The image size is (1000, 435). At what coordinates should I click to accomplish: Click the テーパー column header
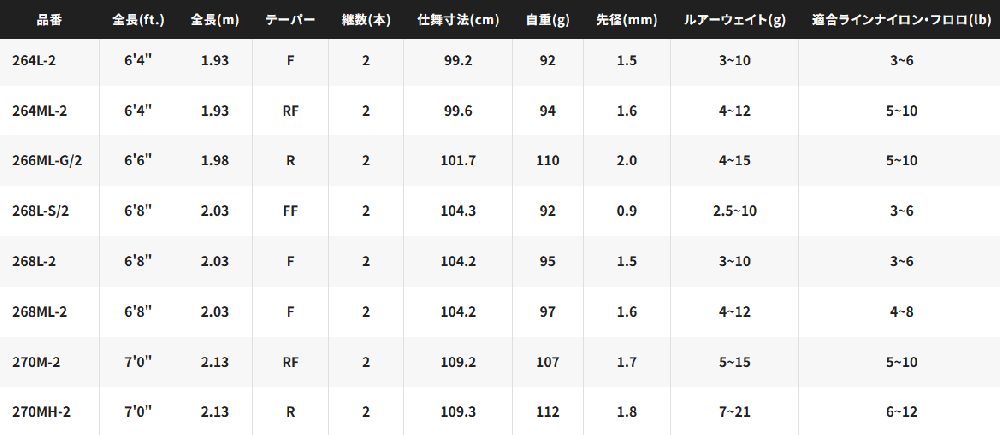click(290, 19)
